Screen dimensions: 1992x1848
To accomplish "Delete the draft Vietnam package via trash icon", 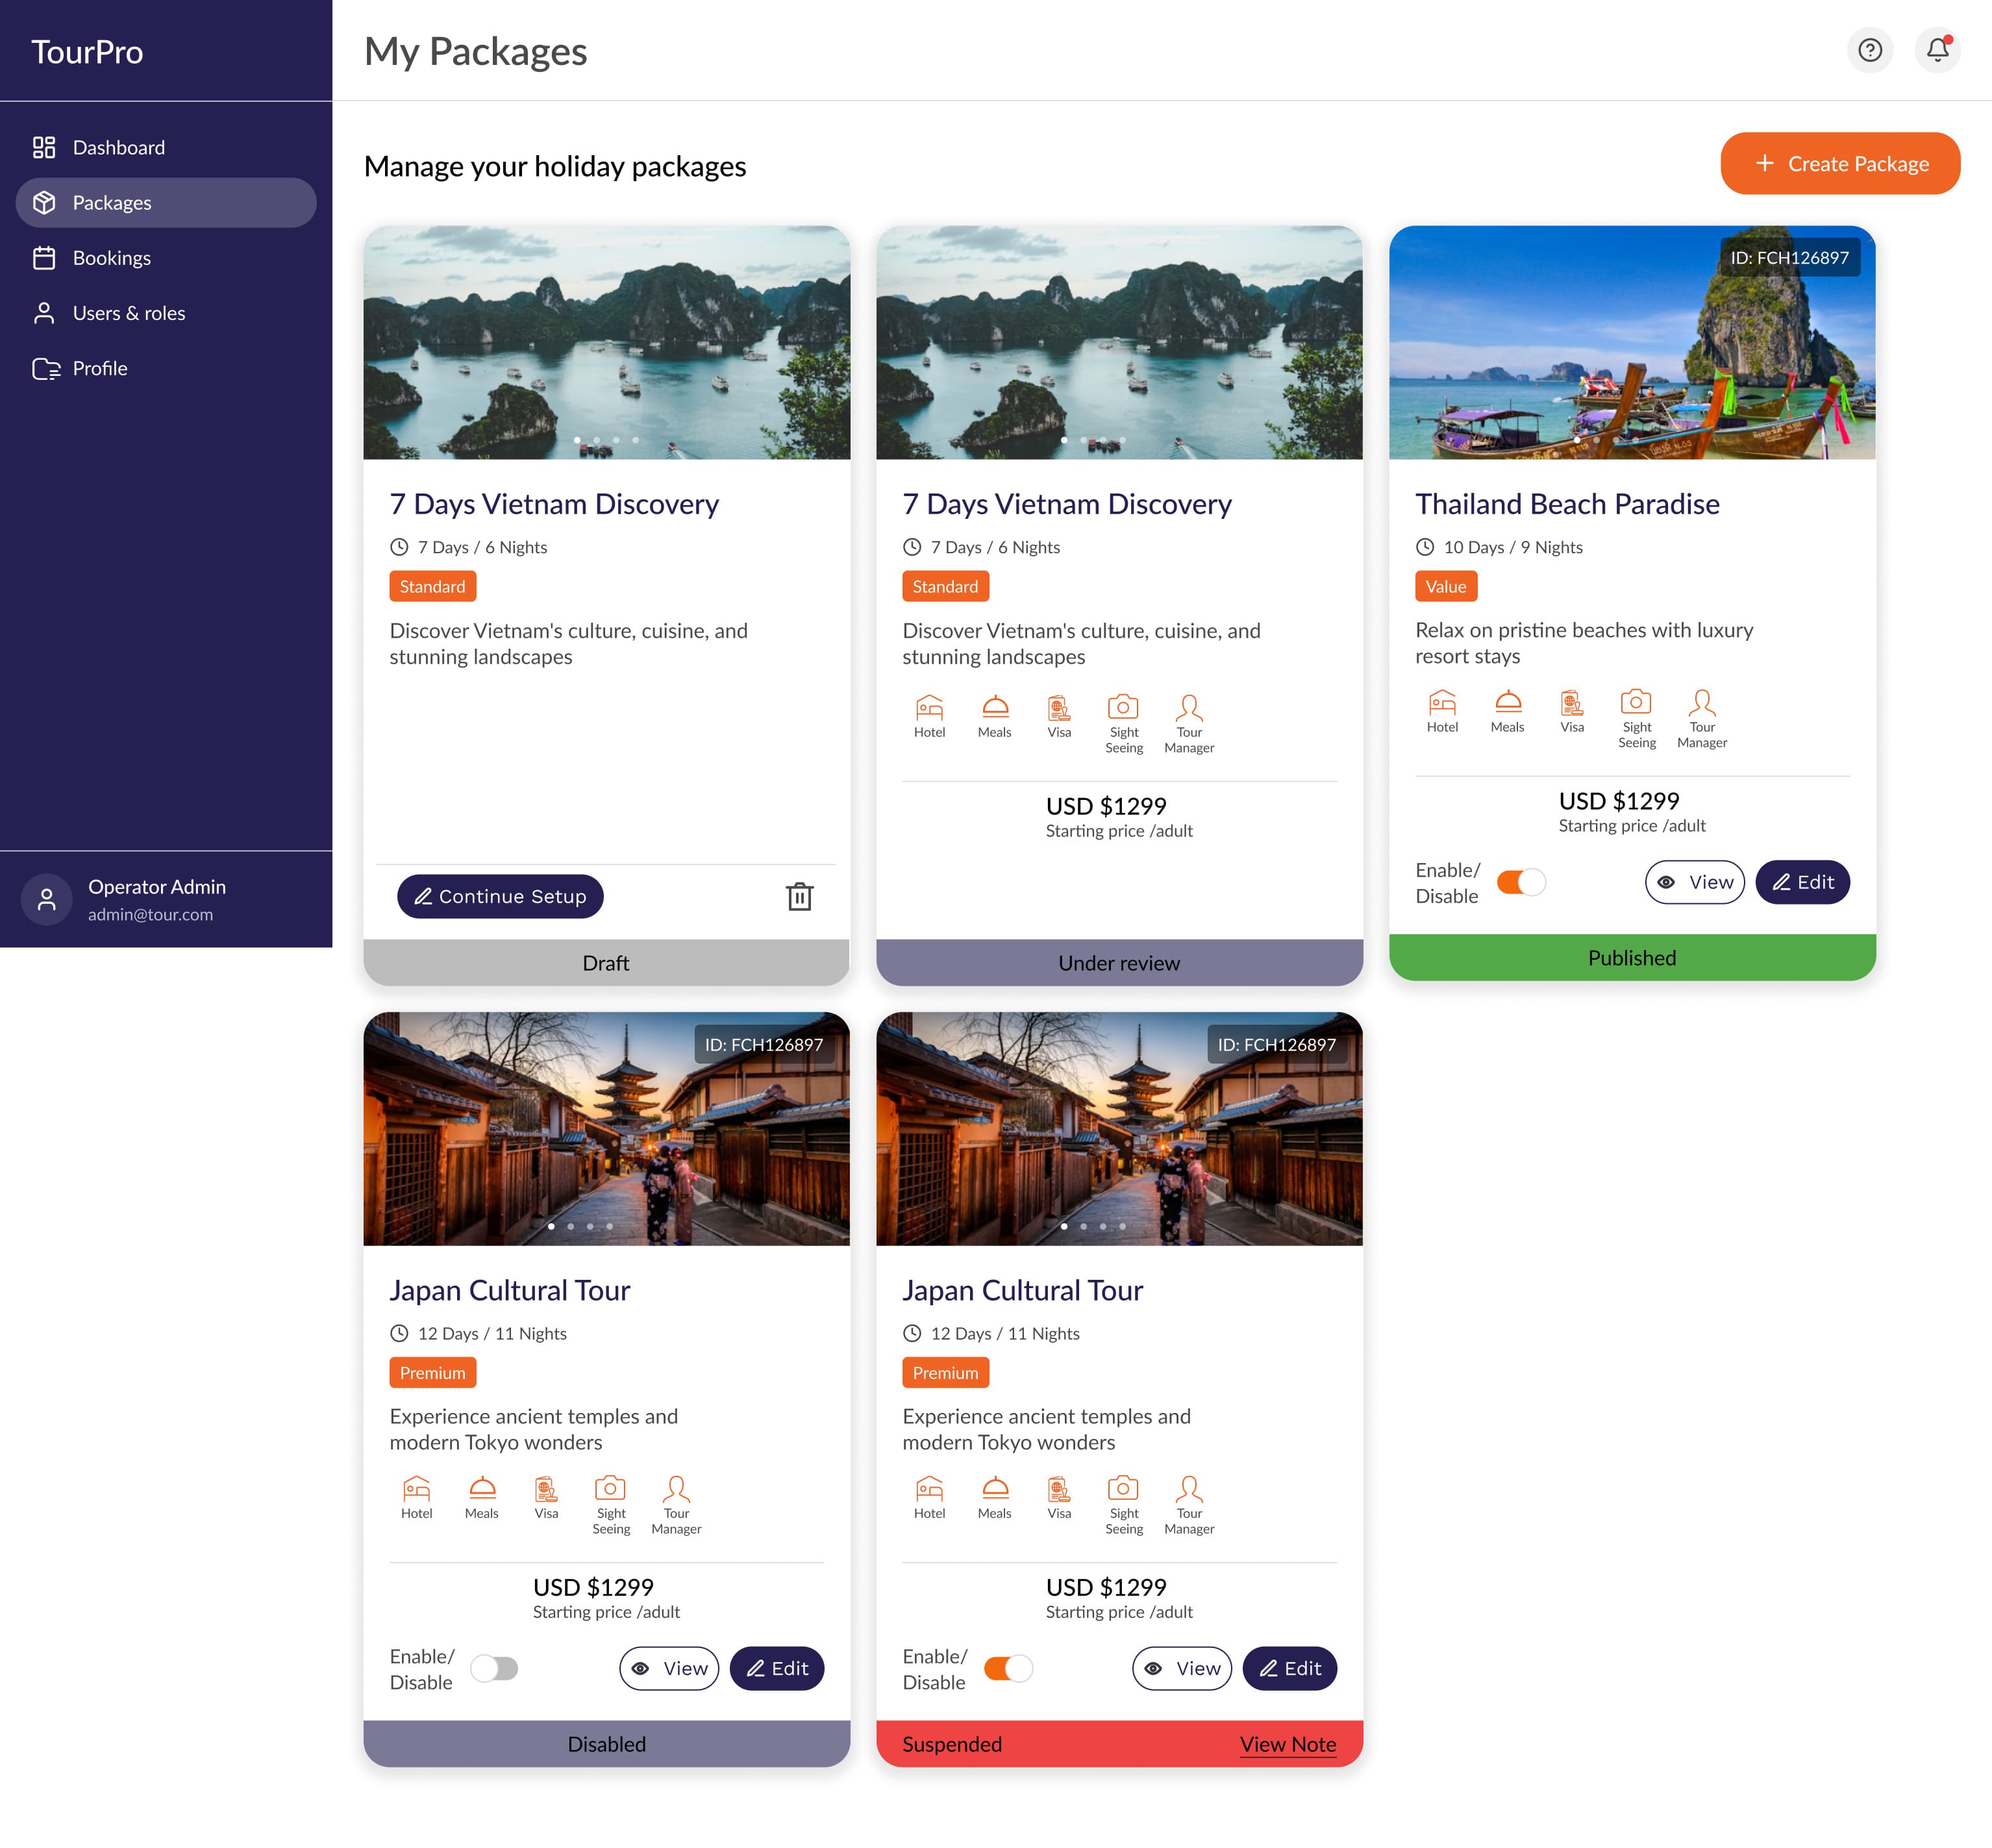I will coord(799,897).
